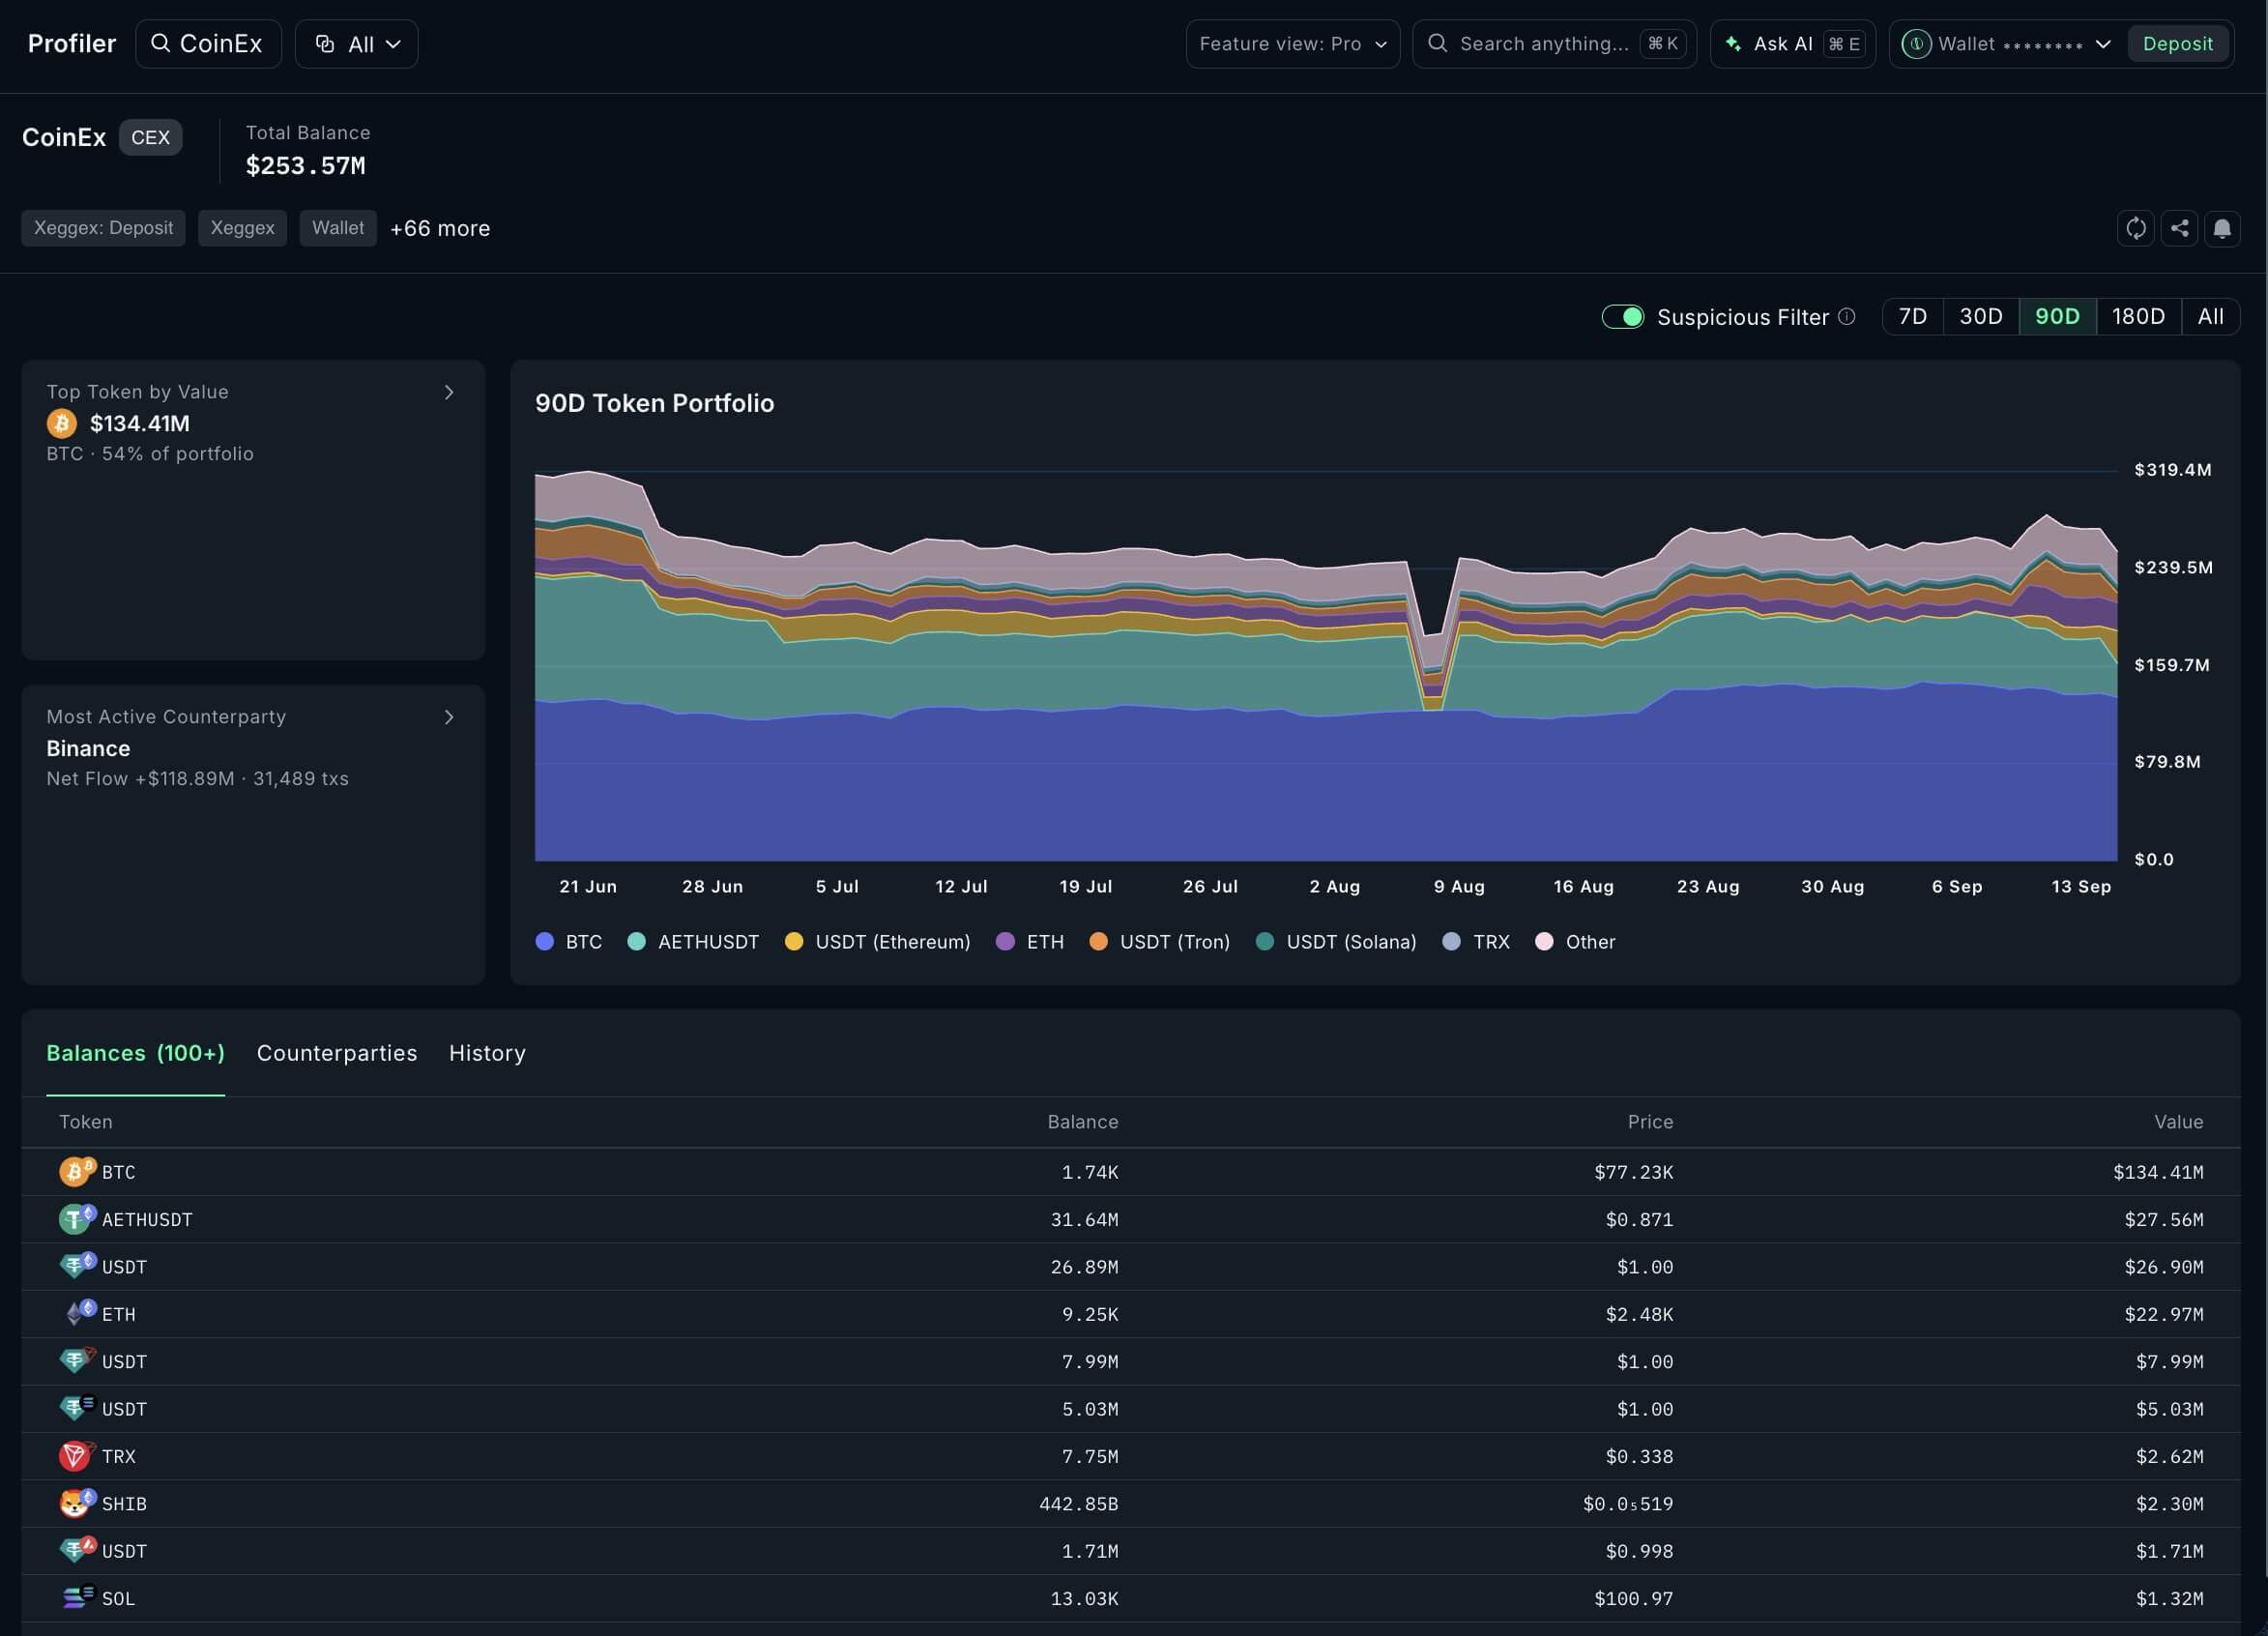
Task: Open the Feature view: Pro dropdown
Action: point(1292,44)
